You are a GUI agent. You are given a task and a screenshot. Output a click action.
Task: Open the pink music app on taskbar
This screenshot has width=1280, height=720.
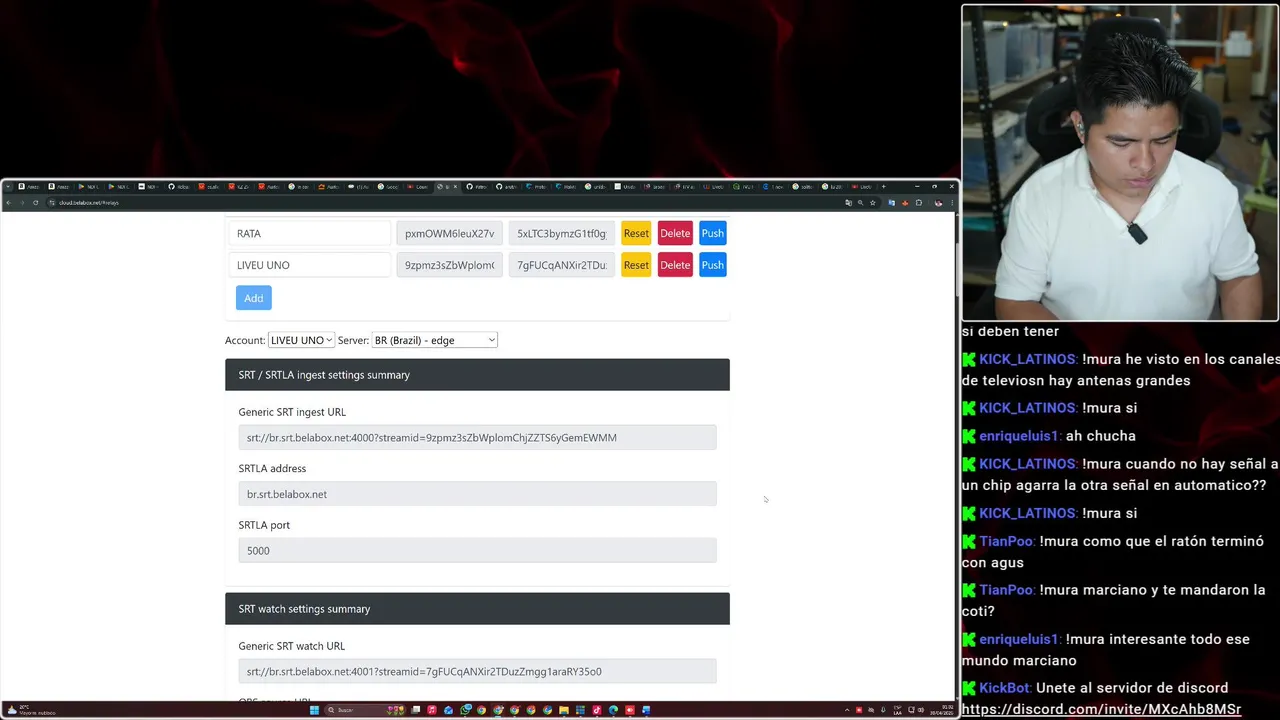[x=432, y=710]
